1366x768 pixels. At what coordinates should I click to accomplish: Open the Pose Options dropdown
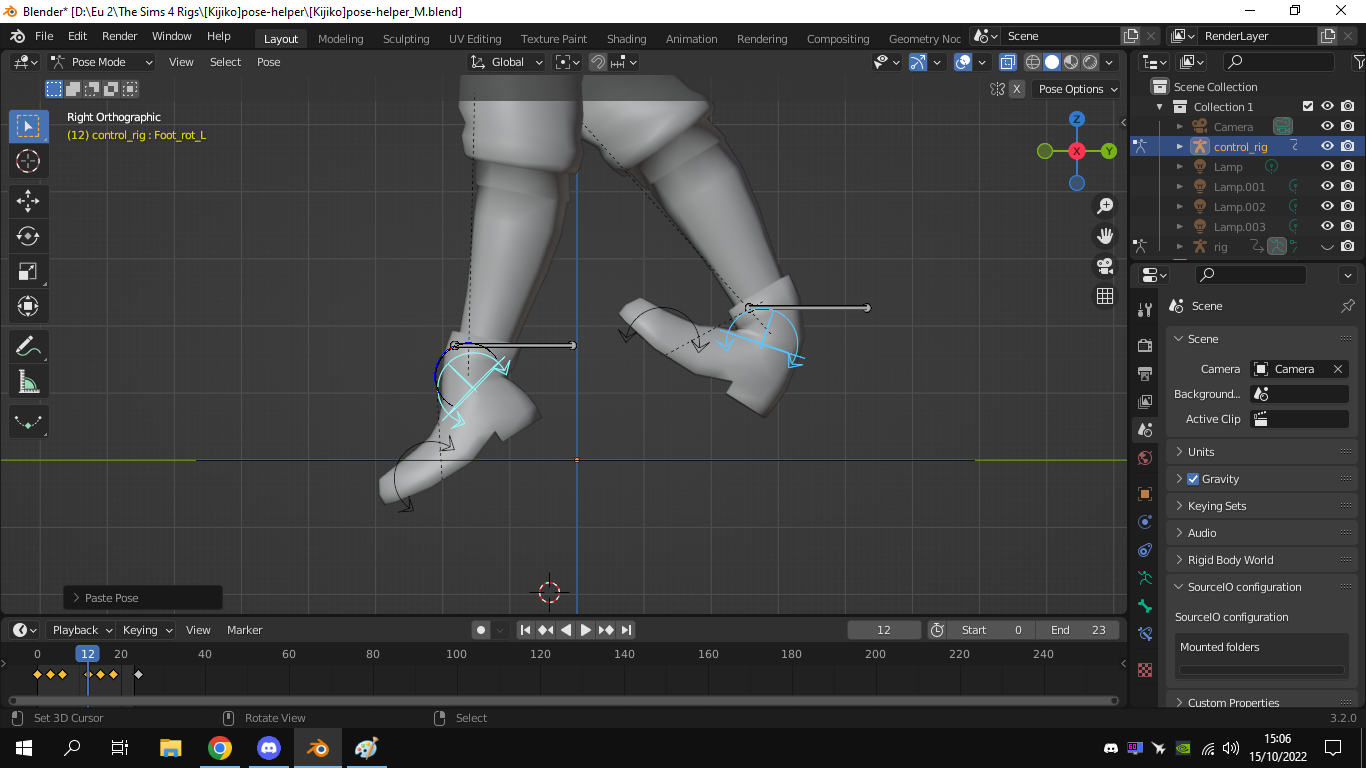[1077, 89]
